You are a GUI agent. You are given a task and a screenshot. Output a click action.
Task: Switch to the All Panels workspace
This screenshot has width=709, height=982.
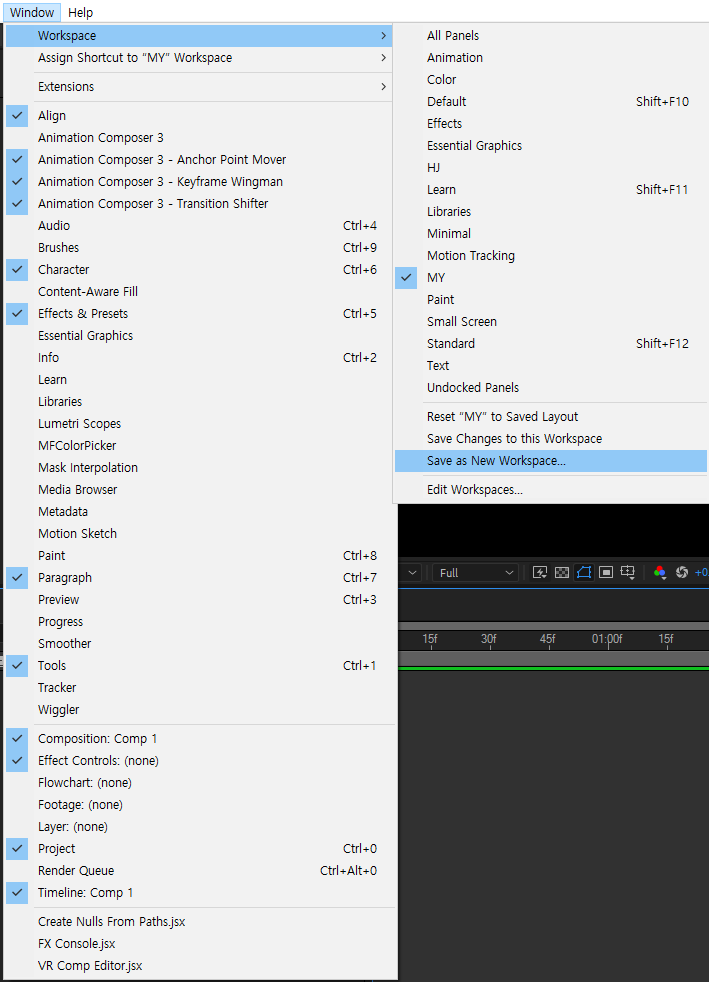[551, 36]
